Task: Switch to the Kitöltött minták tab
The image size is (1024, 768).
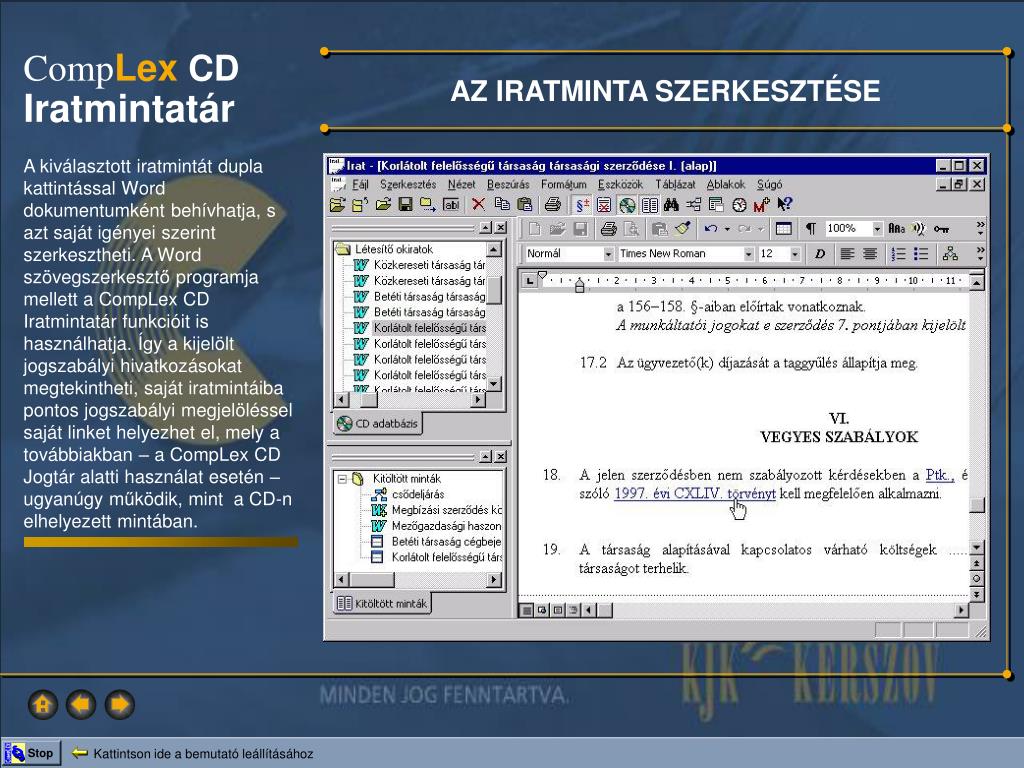Action: tap(383, 603)
